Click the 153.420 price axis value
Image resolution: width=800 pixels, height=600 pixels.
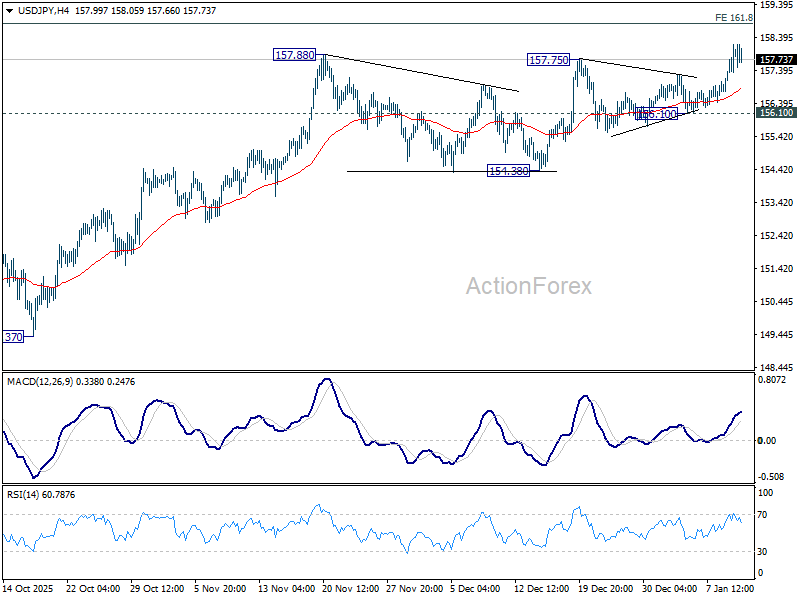[776, 203]
